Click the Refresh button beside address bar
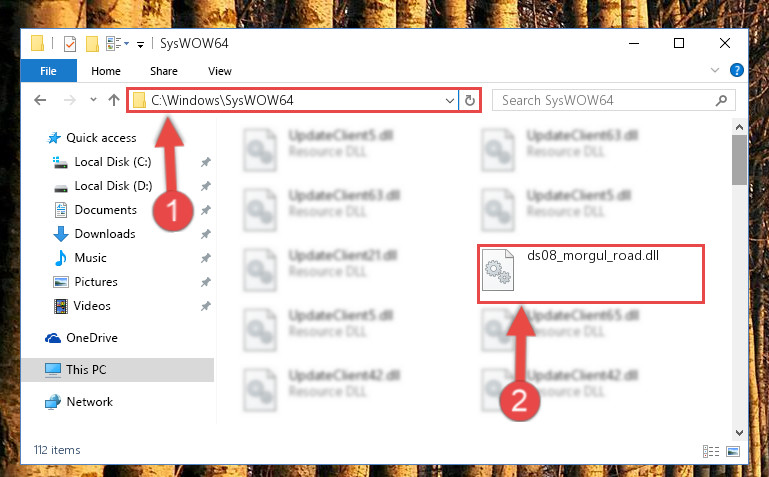The image size is (769, 477). click(469, 100)
